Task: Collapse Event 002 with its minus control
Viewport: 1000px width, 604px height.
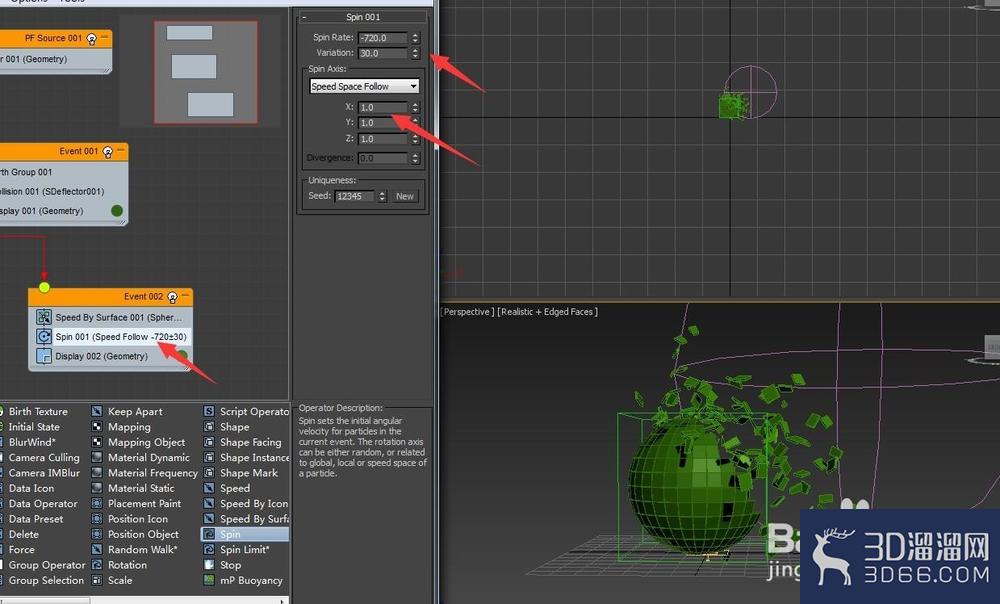Action: pos(185,296)
